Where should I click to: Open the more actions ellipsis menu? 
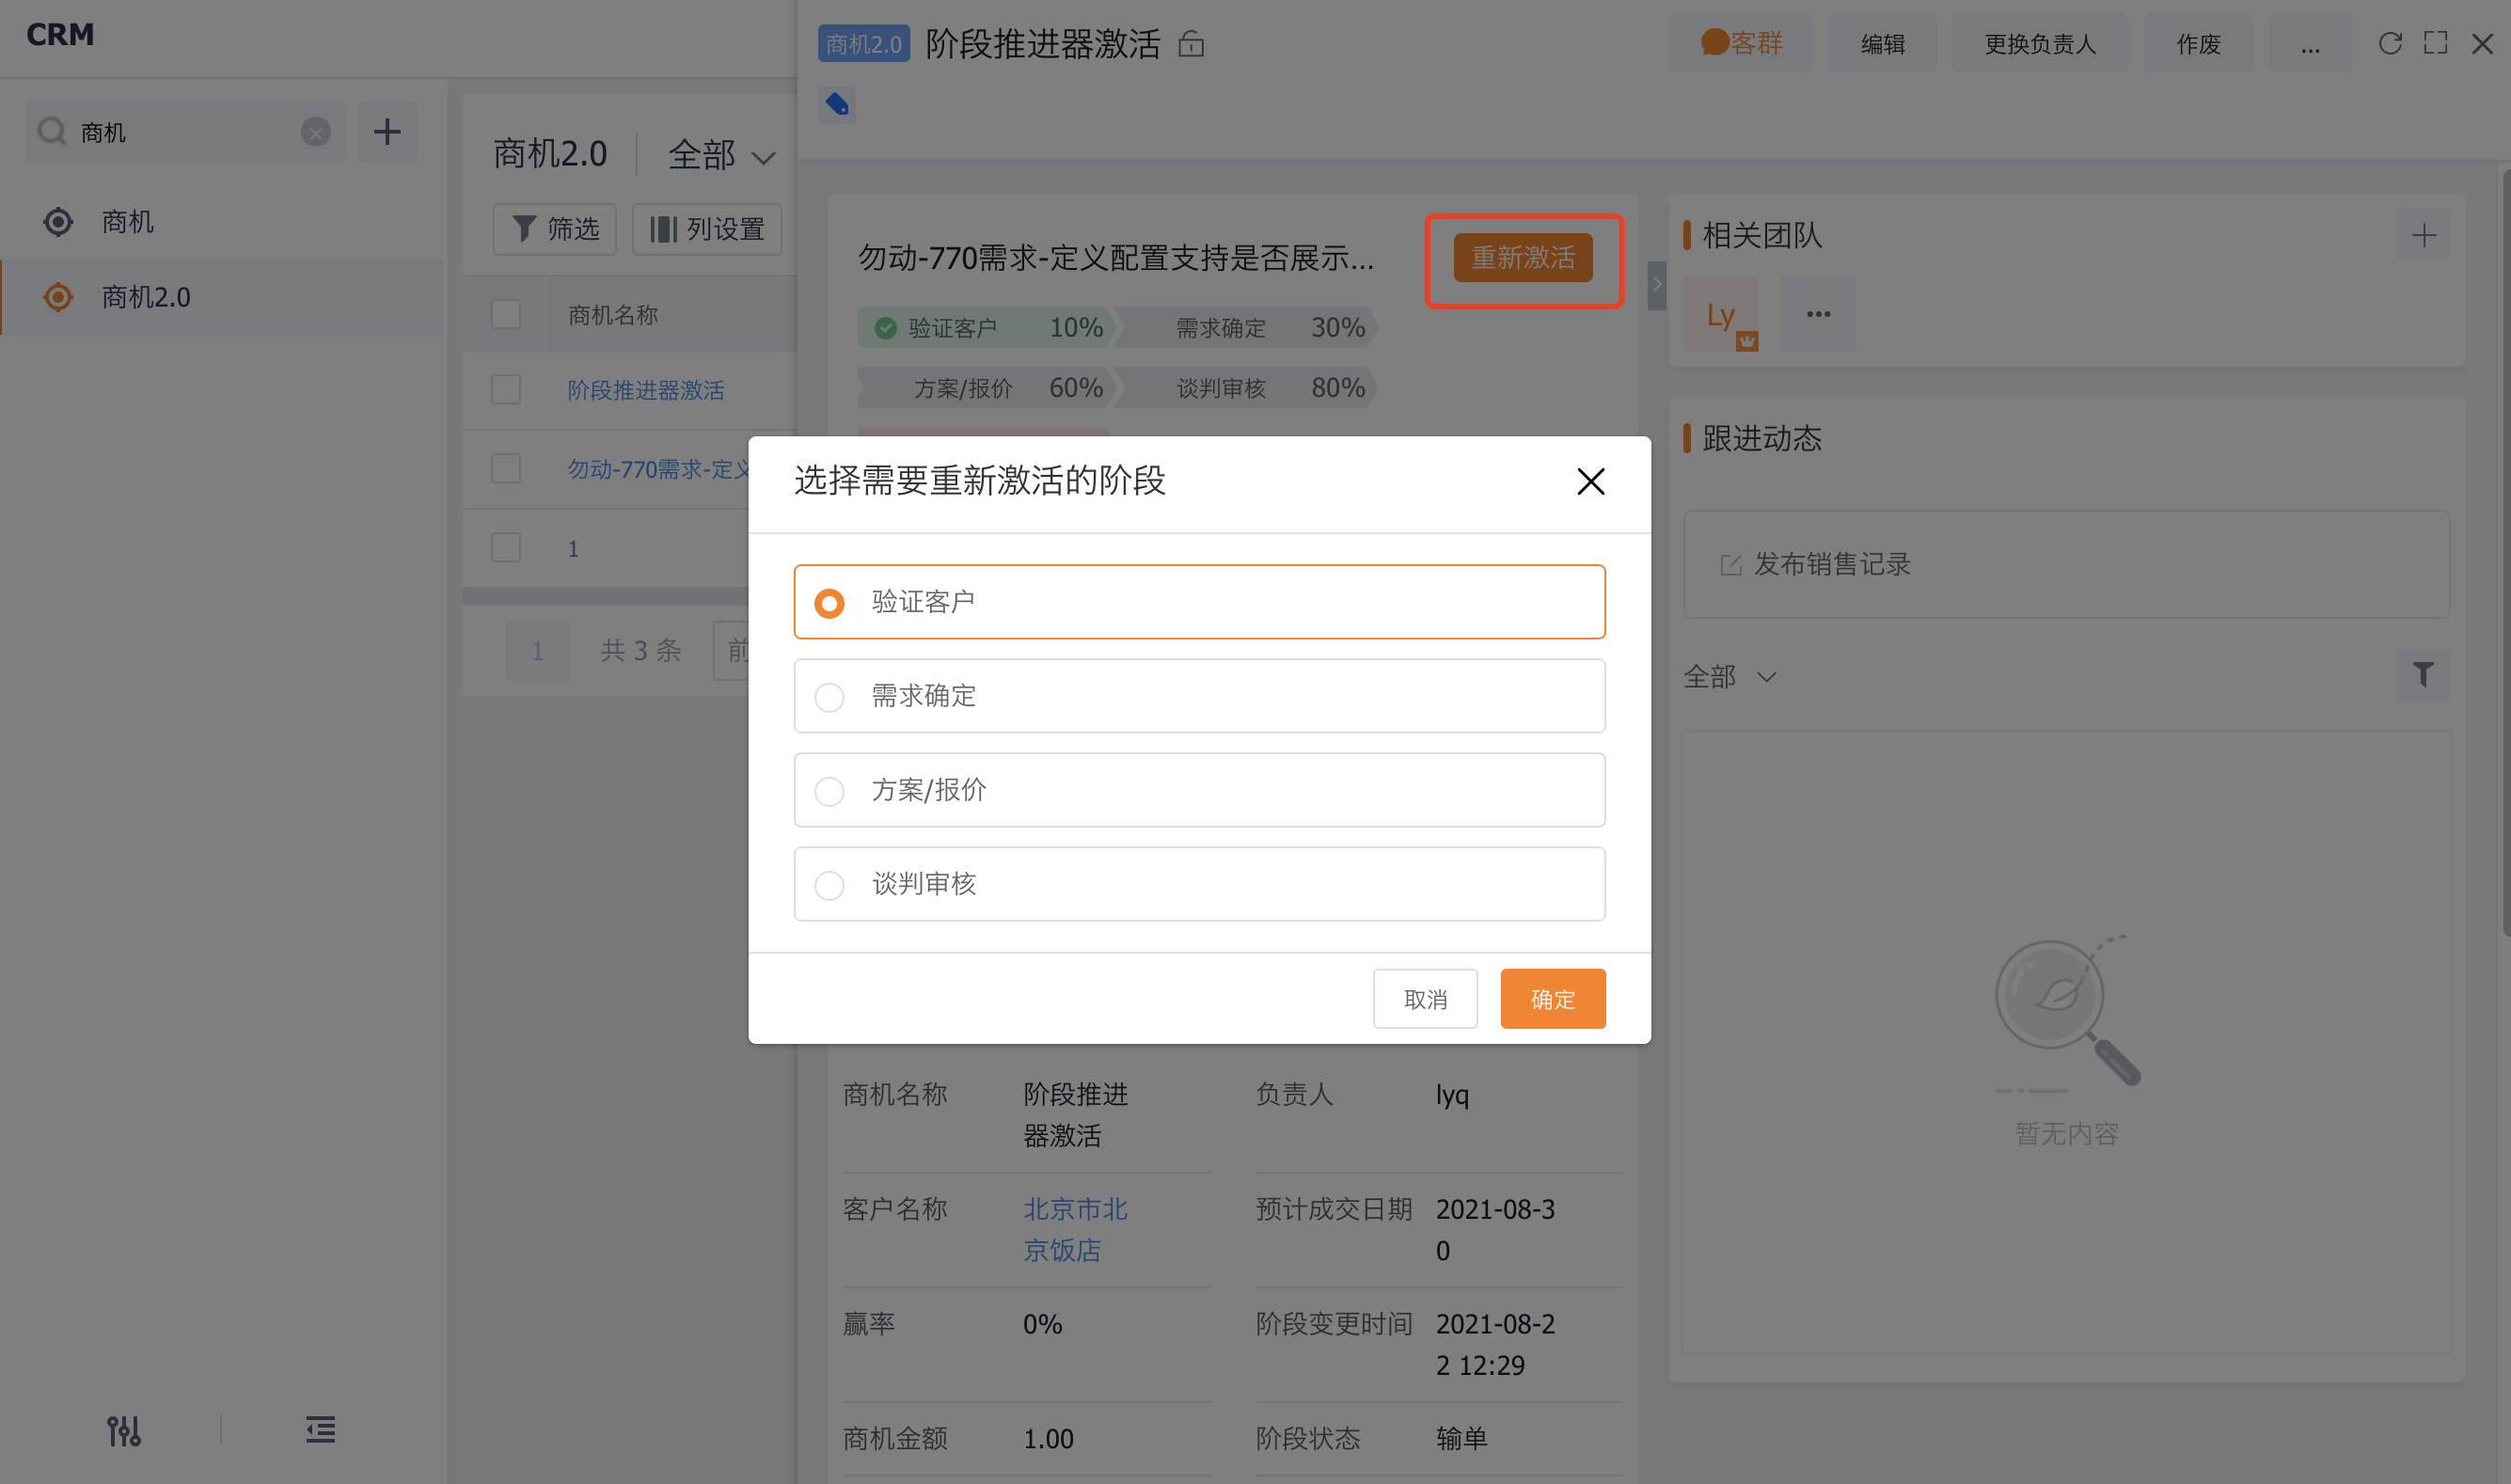point(2310,43)
